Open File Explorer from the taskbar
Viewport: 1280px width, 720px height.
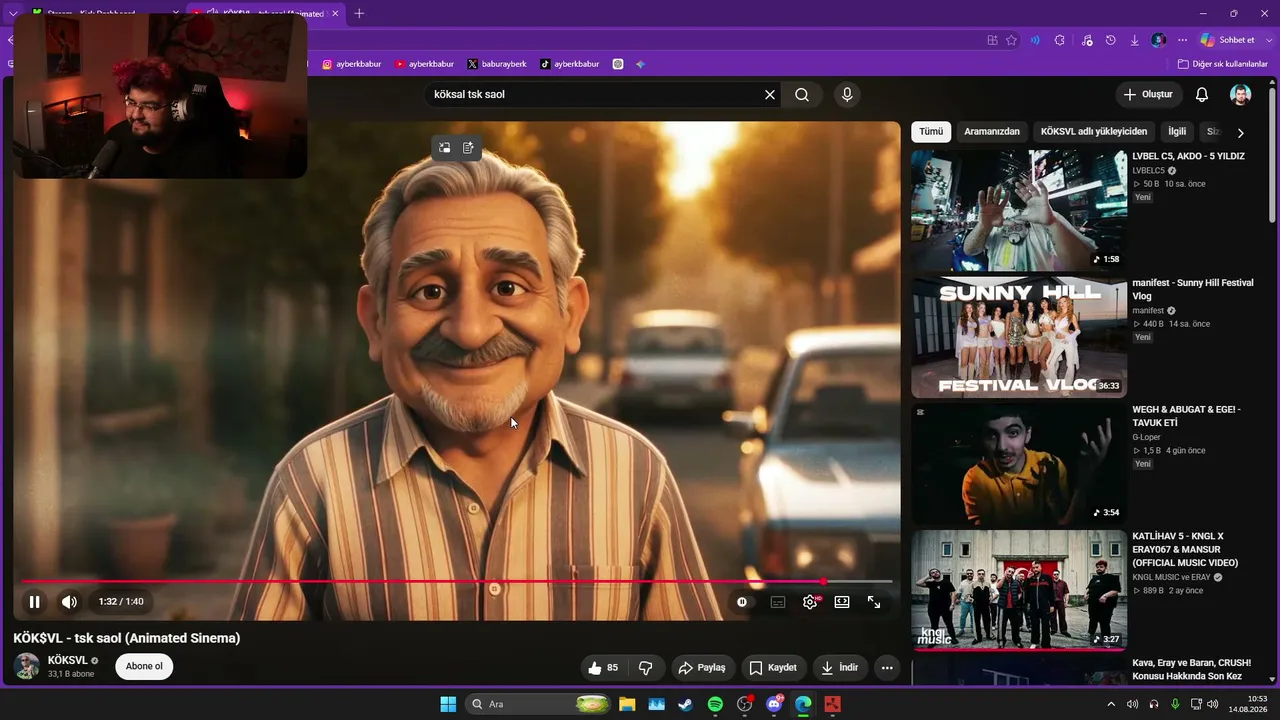pos(627,704)
